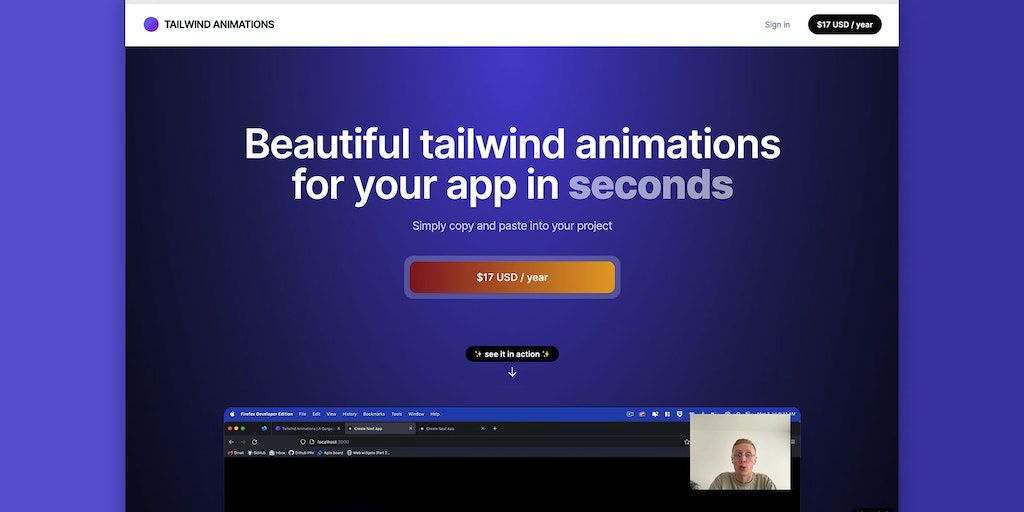
Task: Open the Edit menu in the demo video
Action: click(x=316, y=414)
